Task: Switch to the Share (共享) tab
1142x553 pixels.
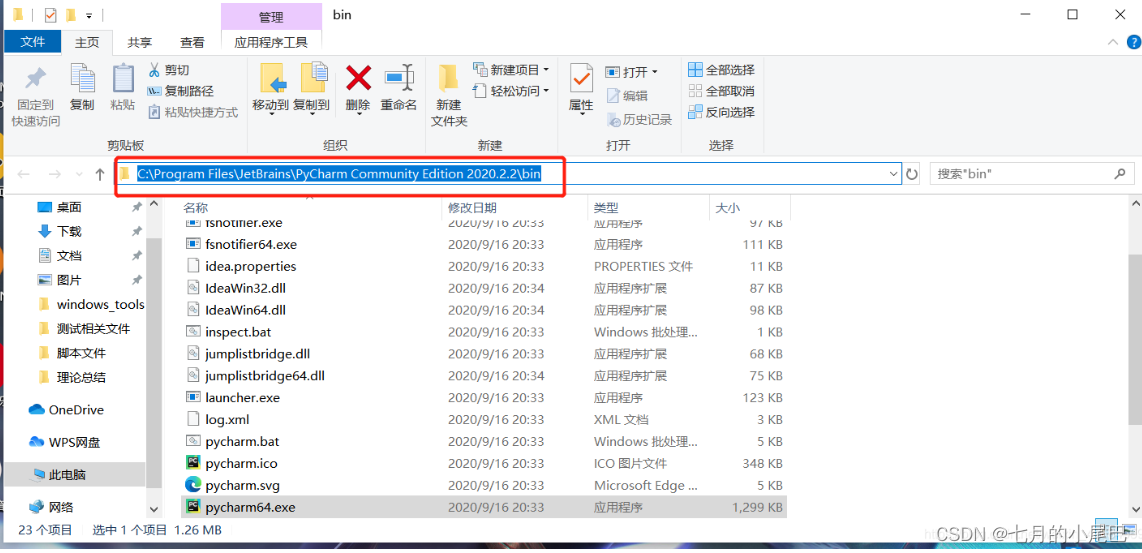Action: point(140,43)
